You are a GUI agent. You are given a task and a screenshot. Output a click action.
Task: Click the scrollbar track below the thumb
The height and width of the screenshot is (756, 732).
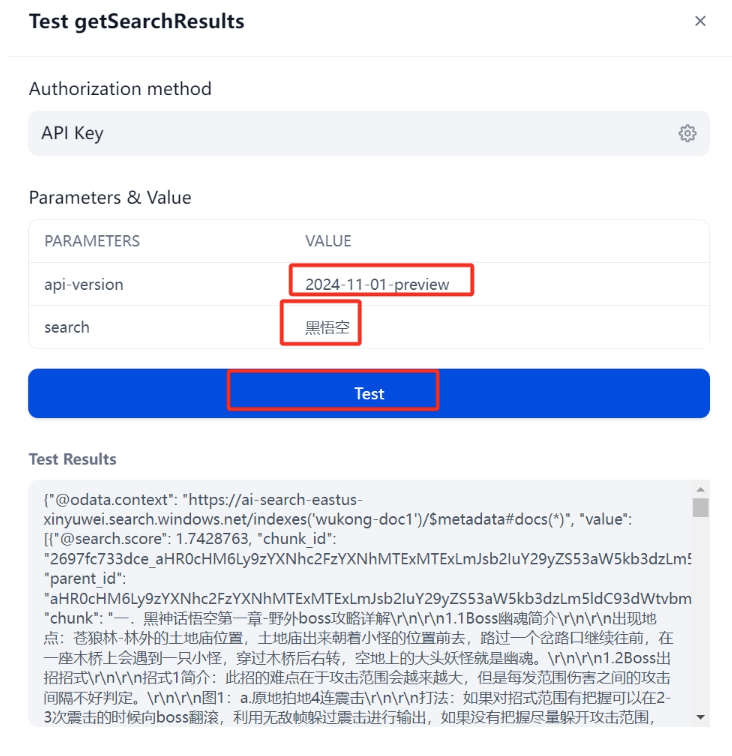point(701,612)
